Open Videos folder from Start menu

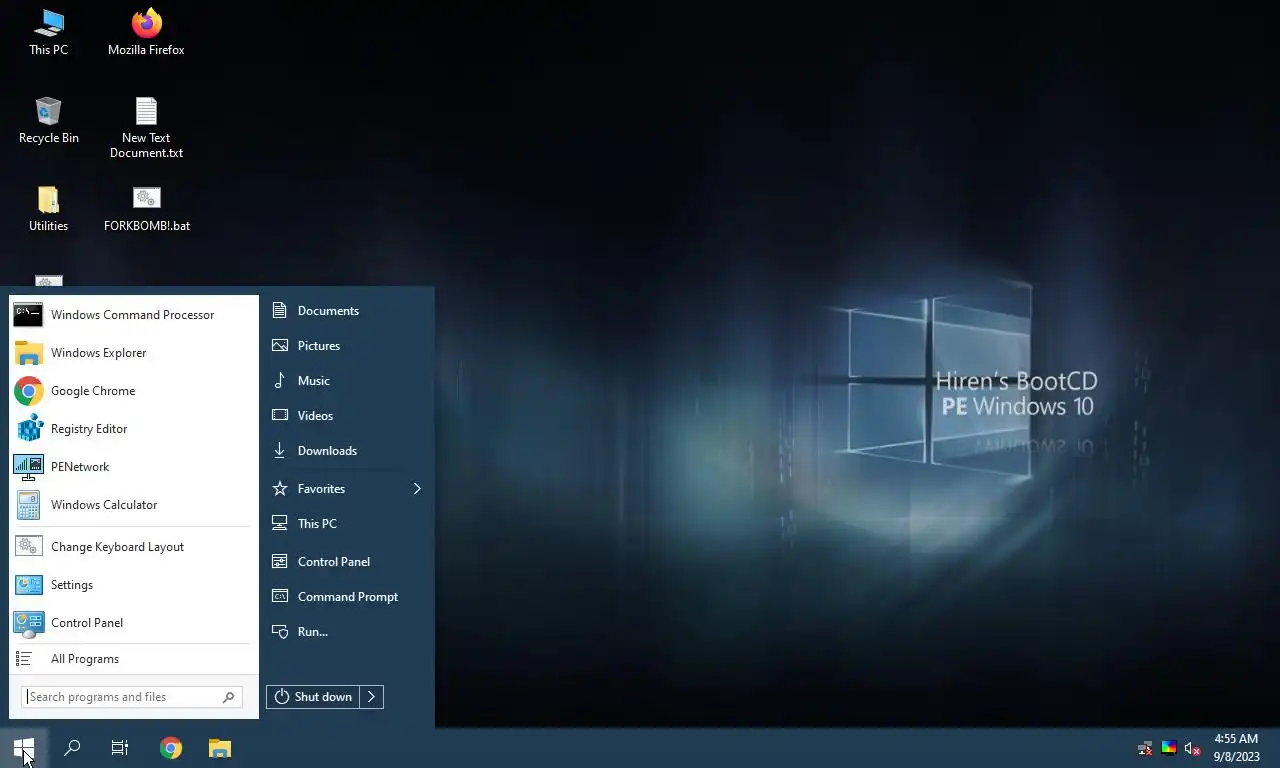pyautogui.click(x=347, y=416)
